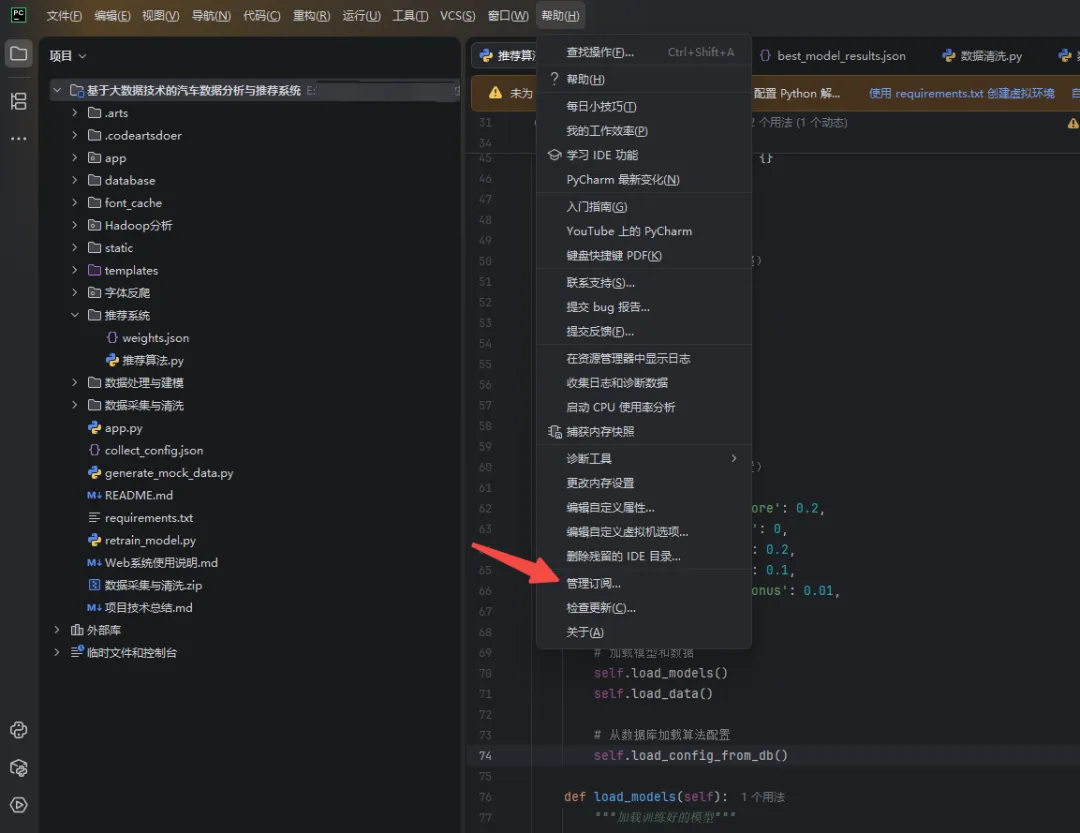The width and height of the screenshot is (1080, 833).
Task: Open the Services run icon in left sidebar
Action: (x=19, y=805)
